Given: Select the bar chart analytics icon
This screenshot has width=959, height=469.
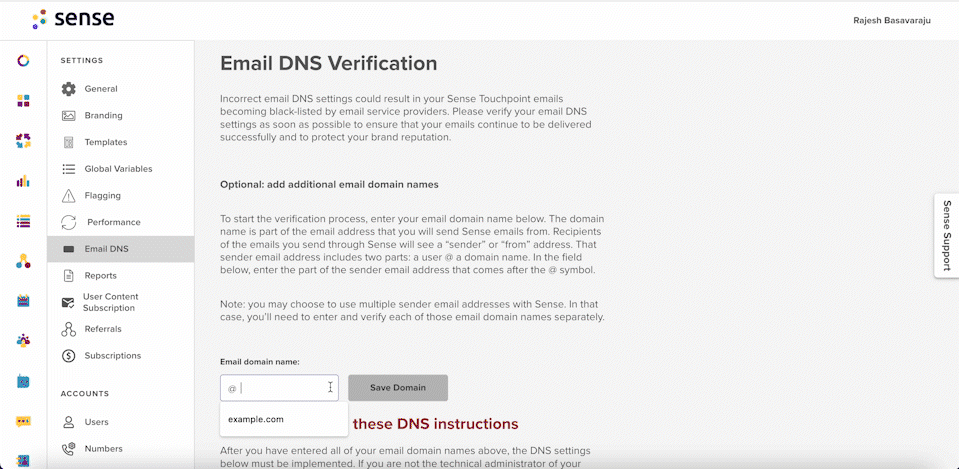Looking at the screenshot, I should point(23,181).
